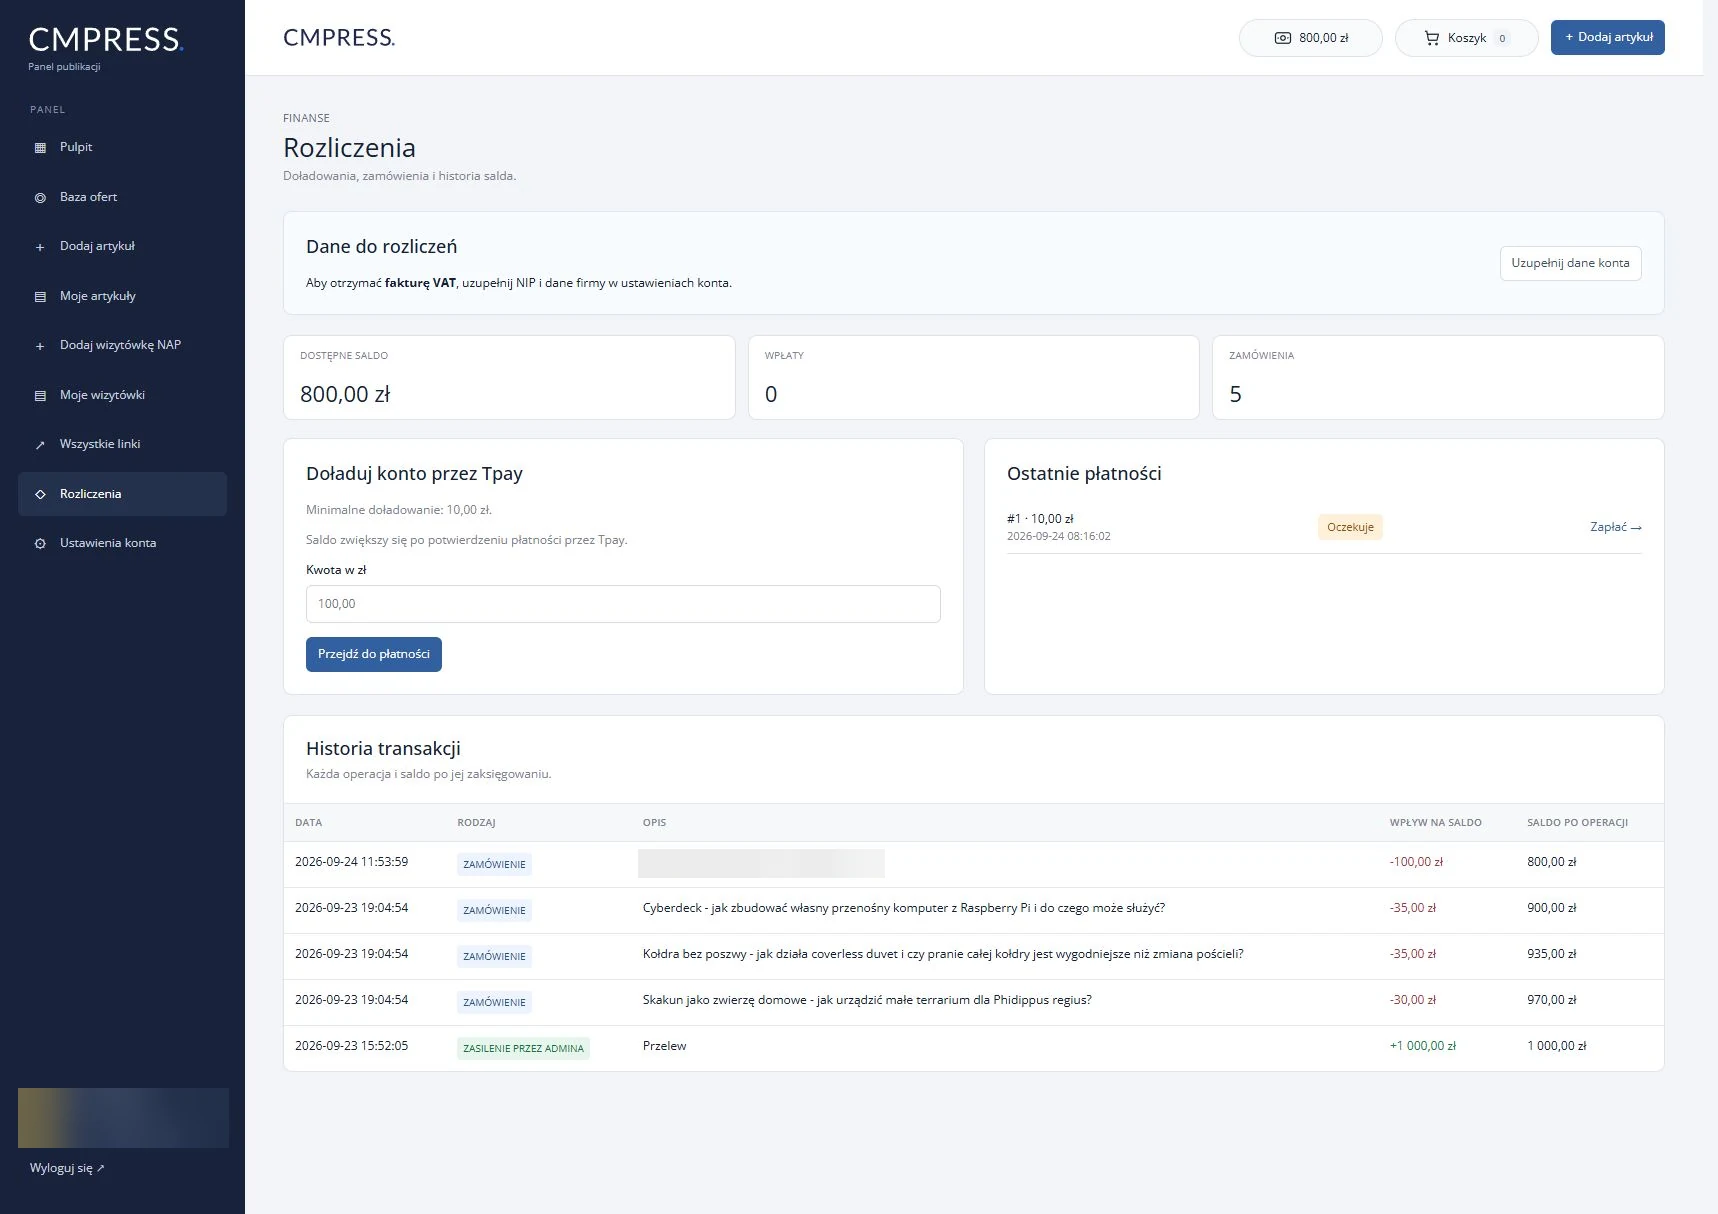1718x1214 pixels.
Task: Focus the Kwota w zł input field
Action: click(623, 604)
